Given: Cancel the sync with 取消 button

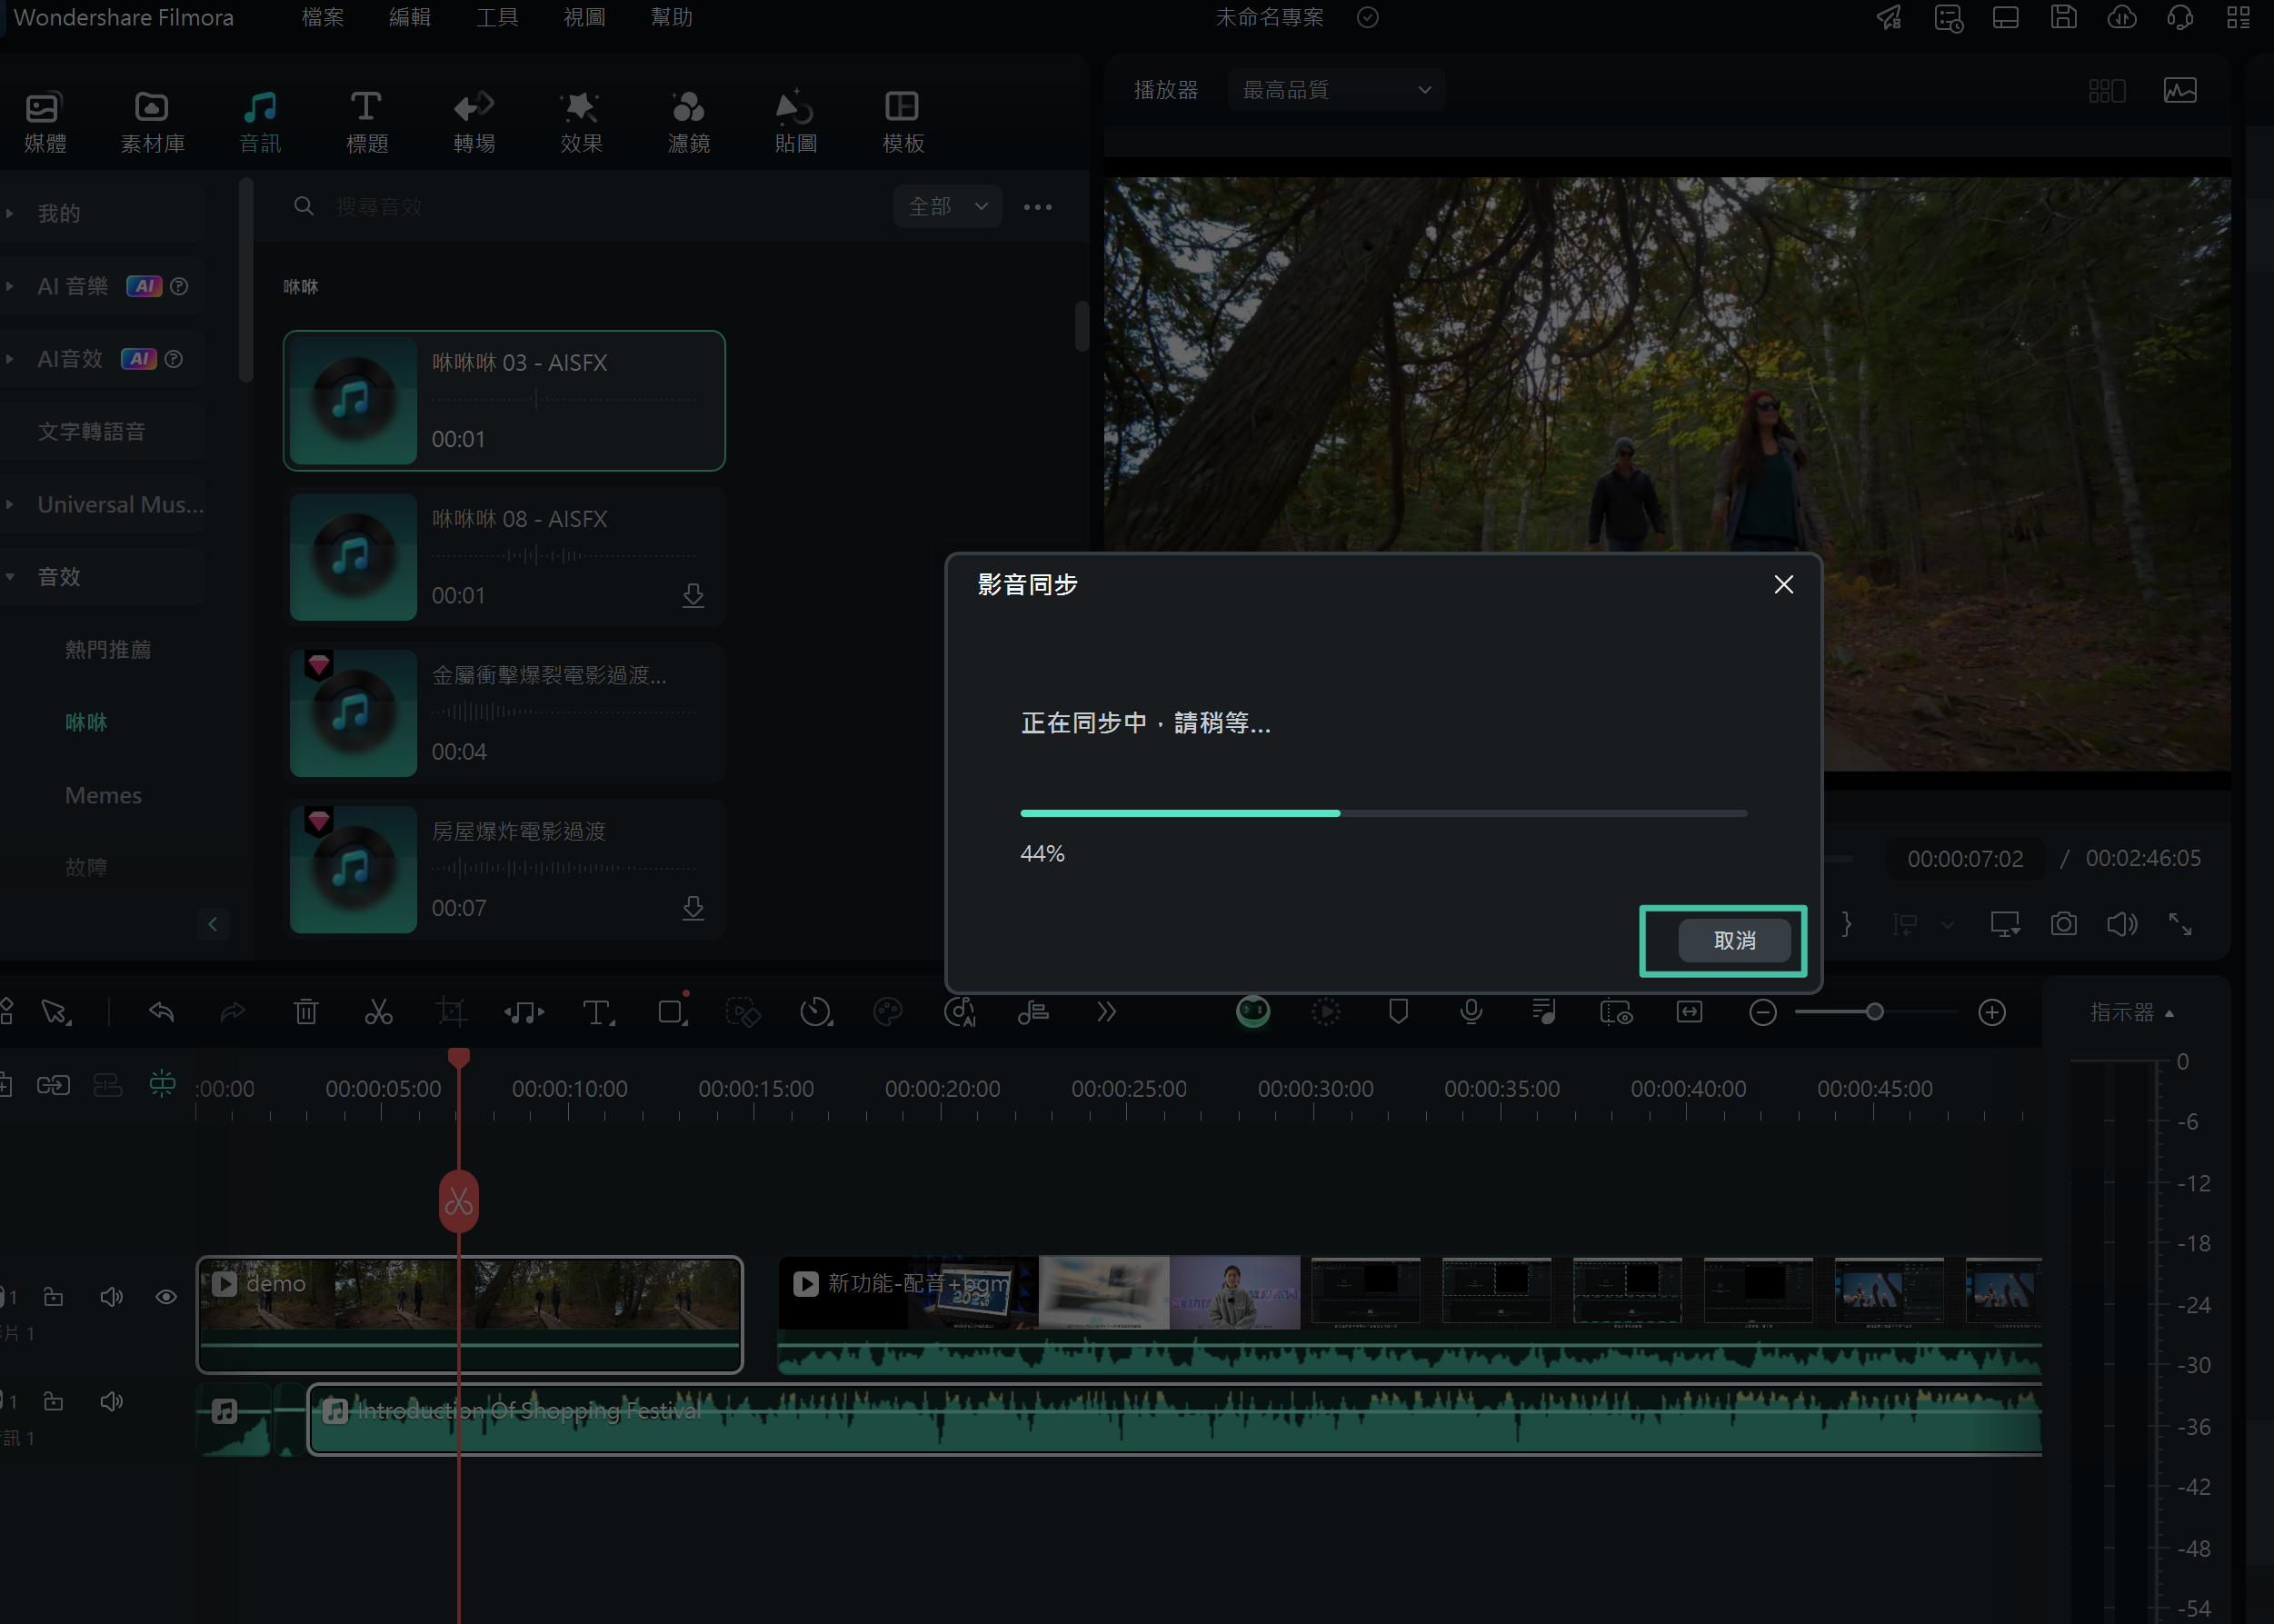Looking at the screenshot, I should (1734, 940).
